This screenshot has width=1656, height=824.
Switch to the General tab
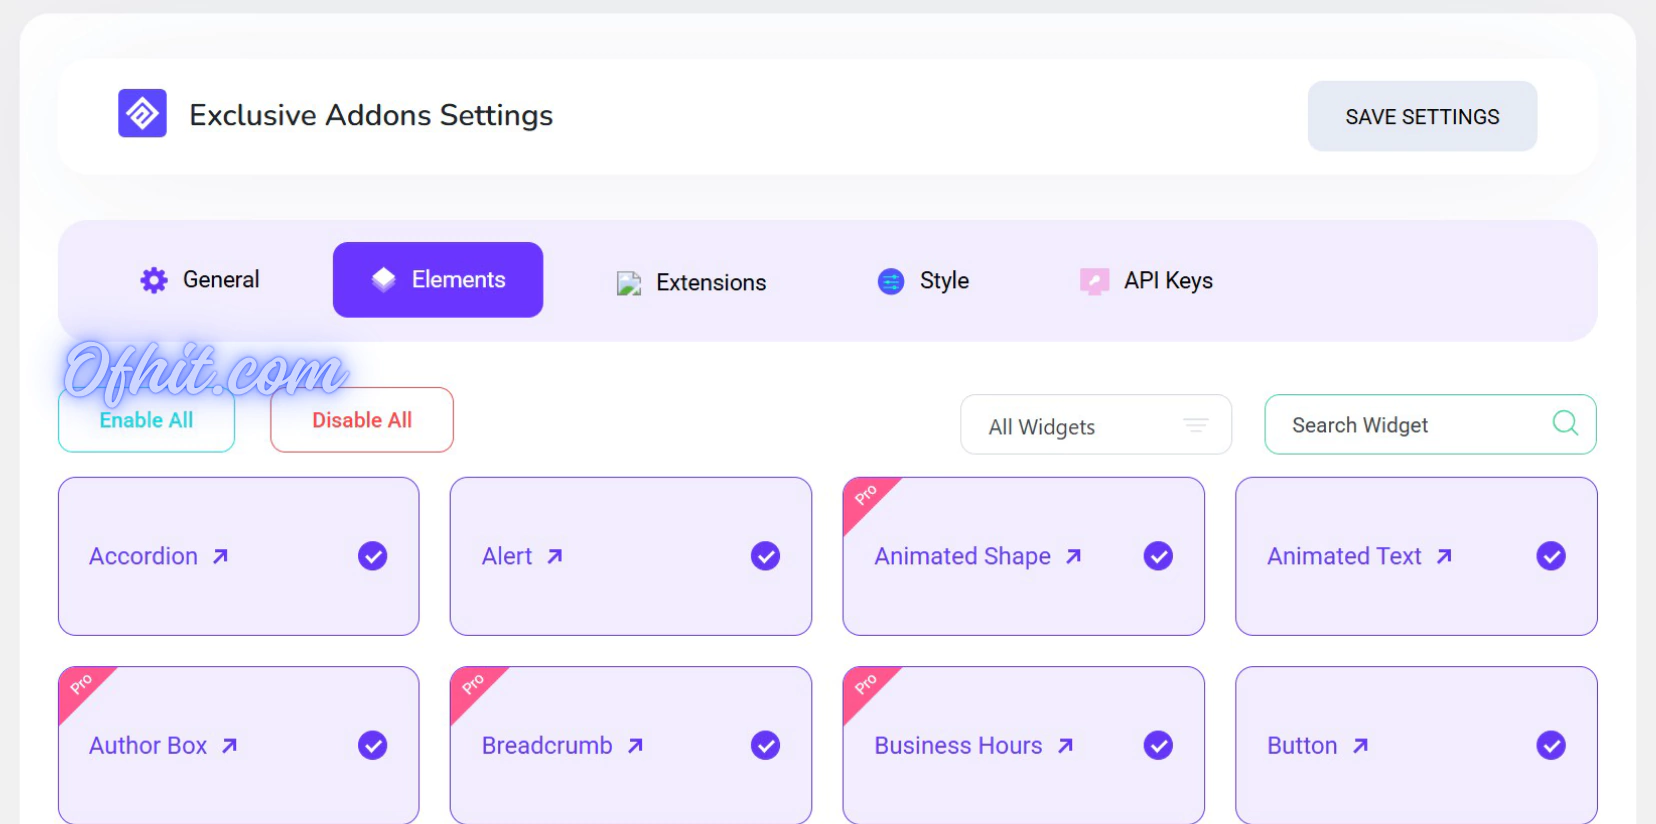pyautogui.click(x=200, y=280)
